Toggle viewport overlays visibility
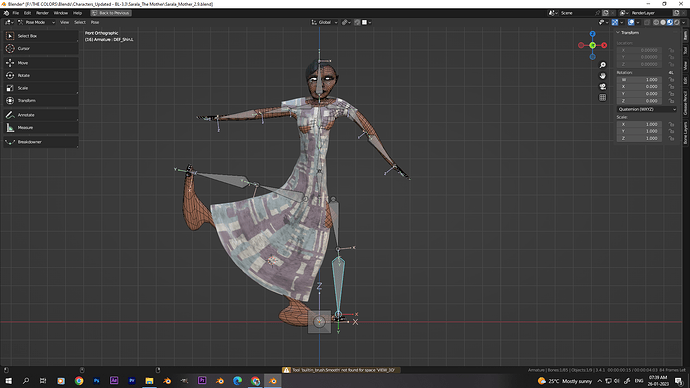Image resolution: width=690 pixels, height=388 pixels. 631,22
